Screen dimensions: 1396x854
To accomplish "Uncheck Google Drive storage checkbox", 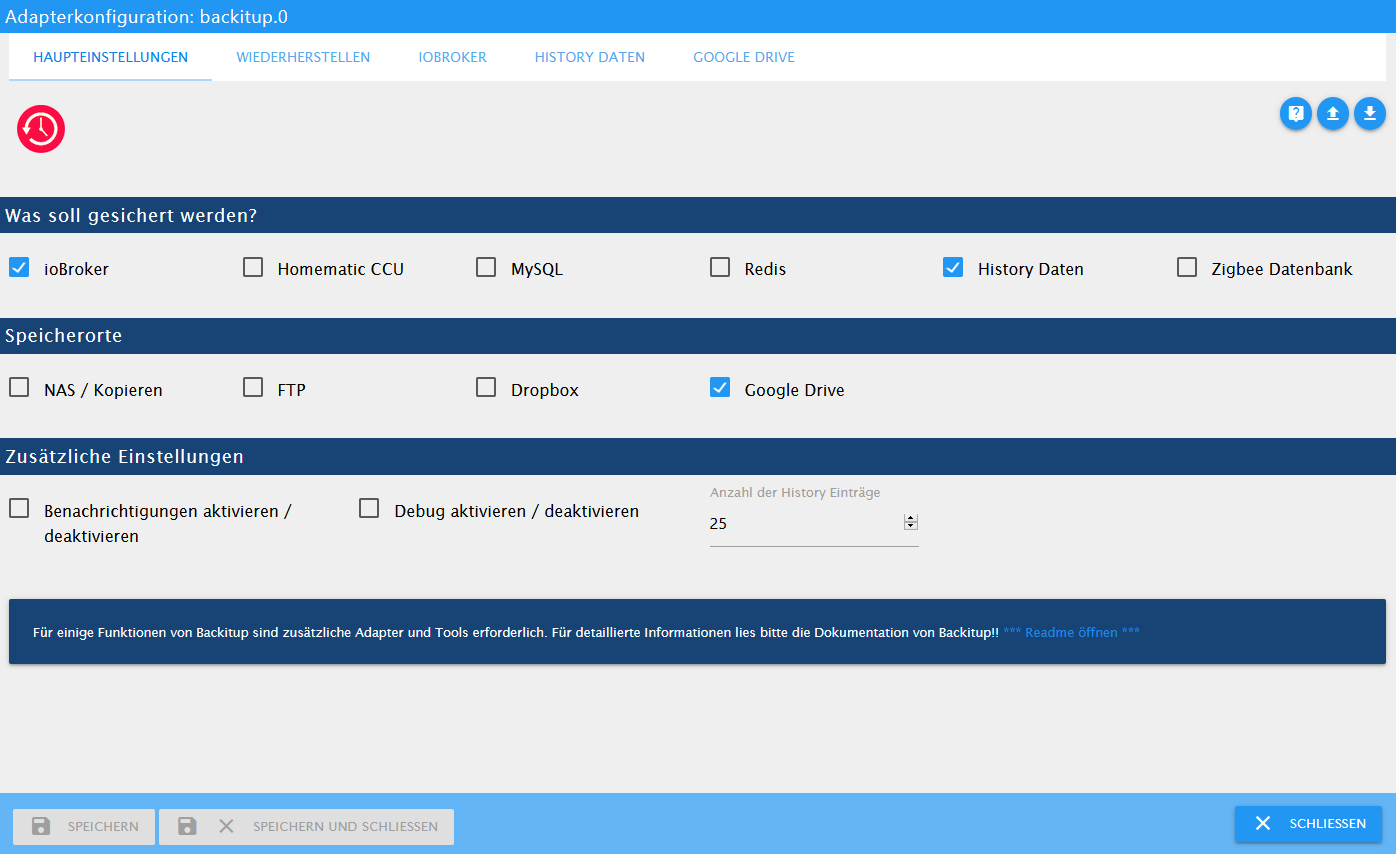I will (x=720, y=387).
